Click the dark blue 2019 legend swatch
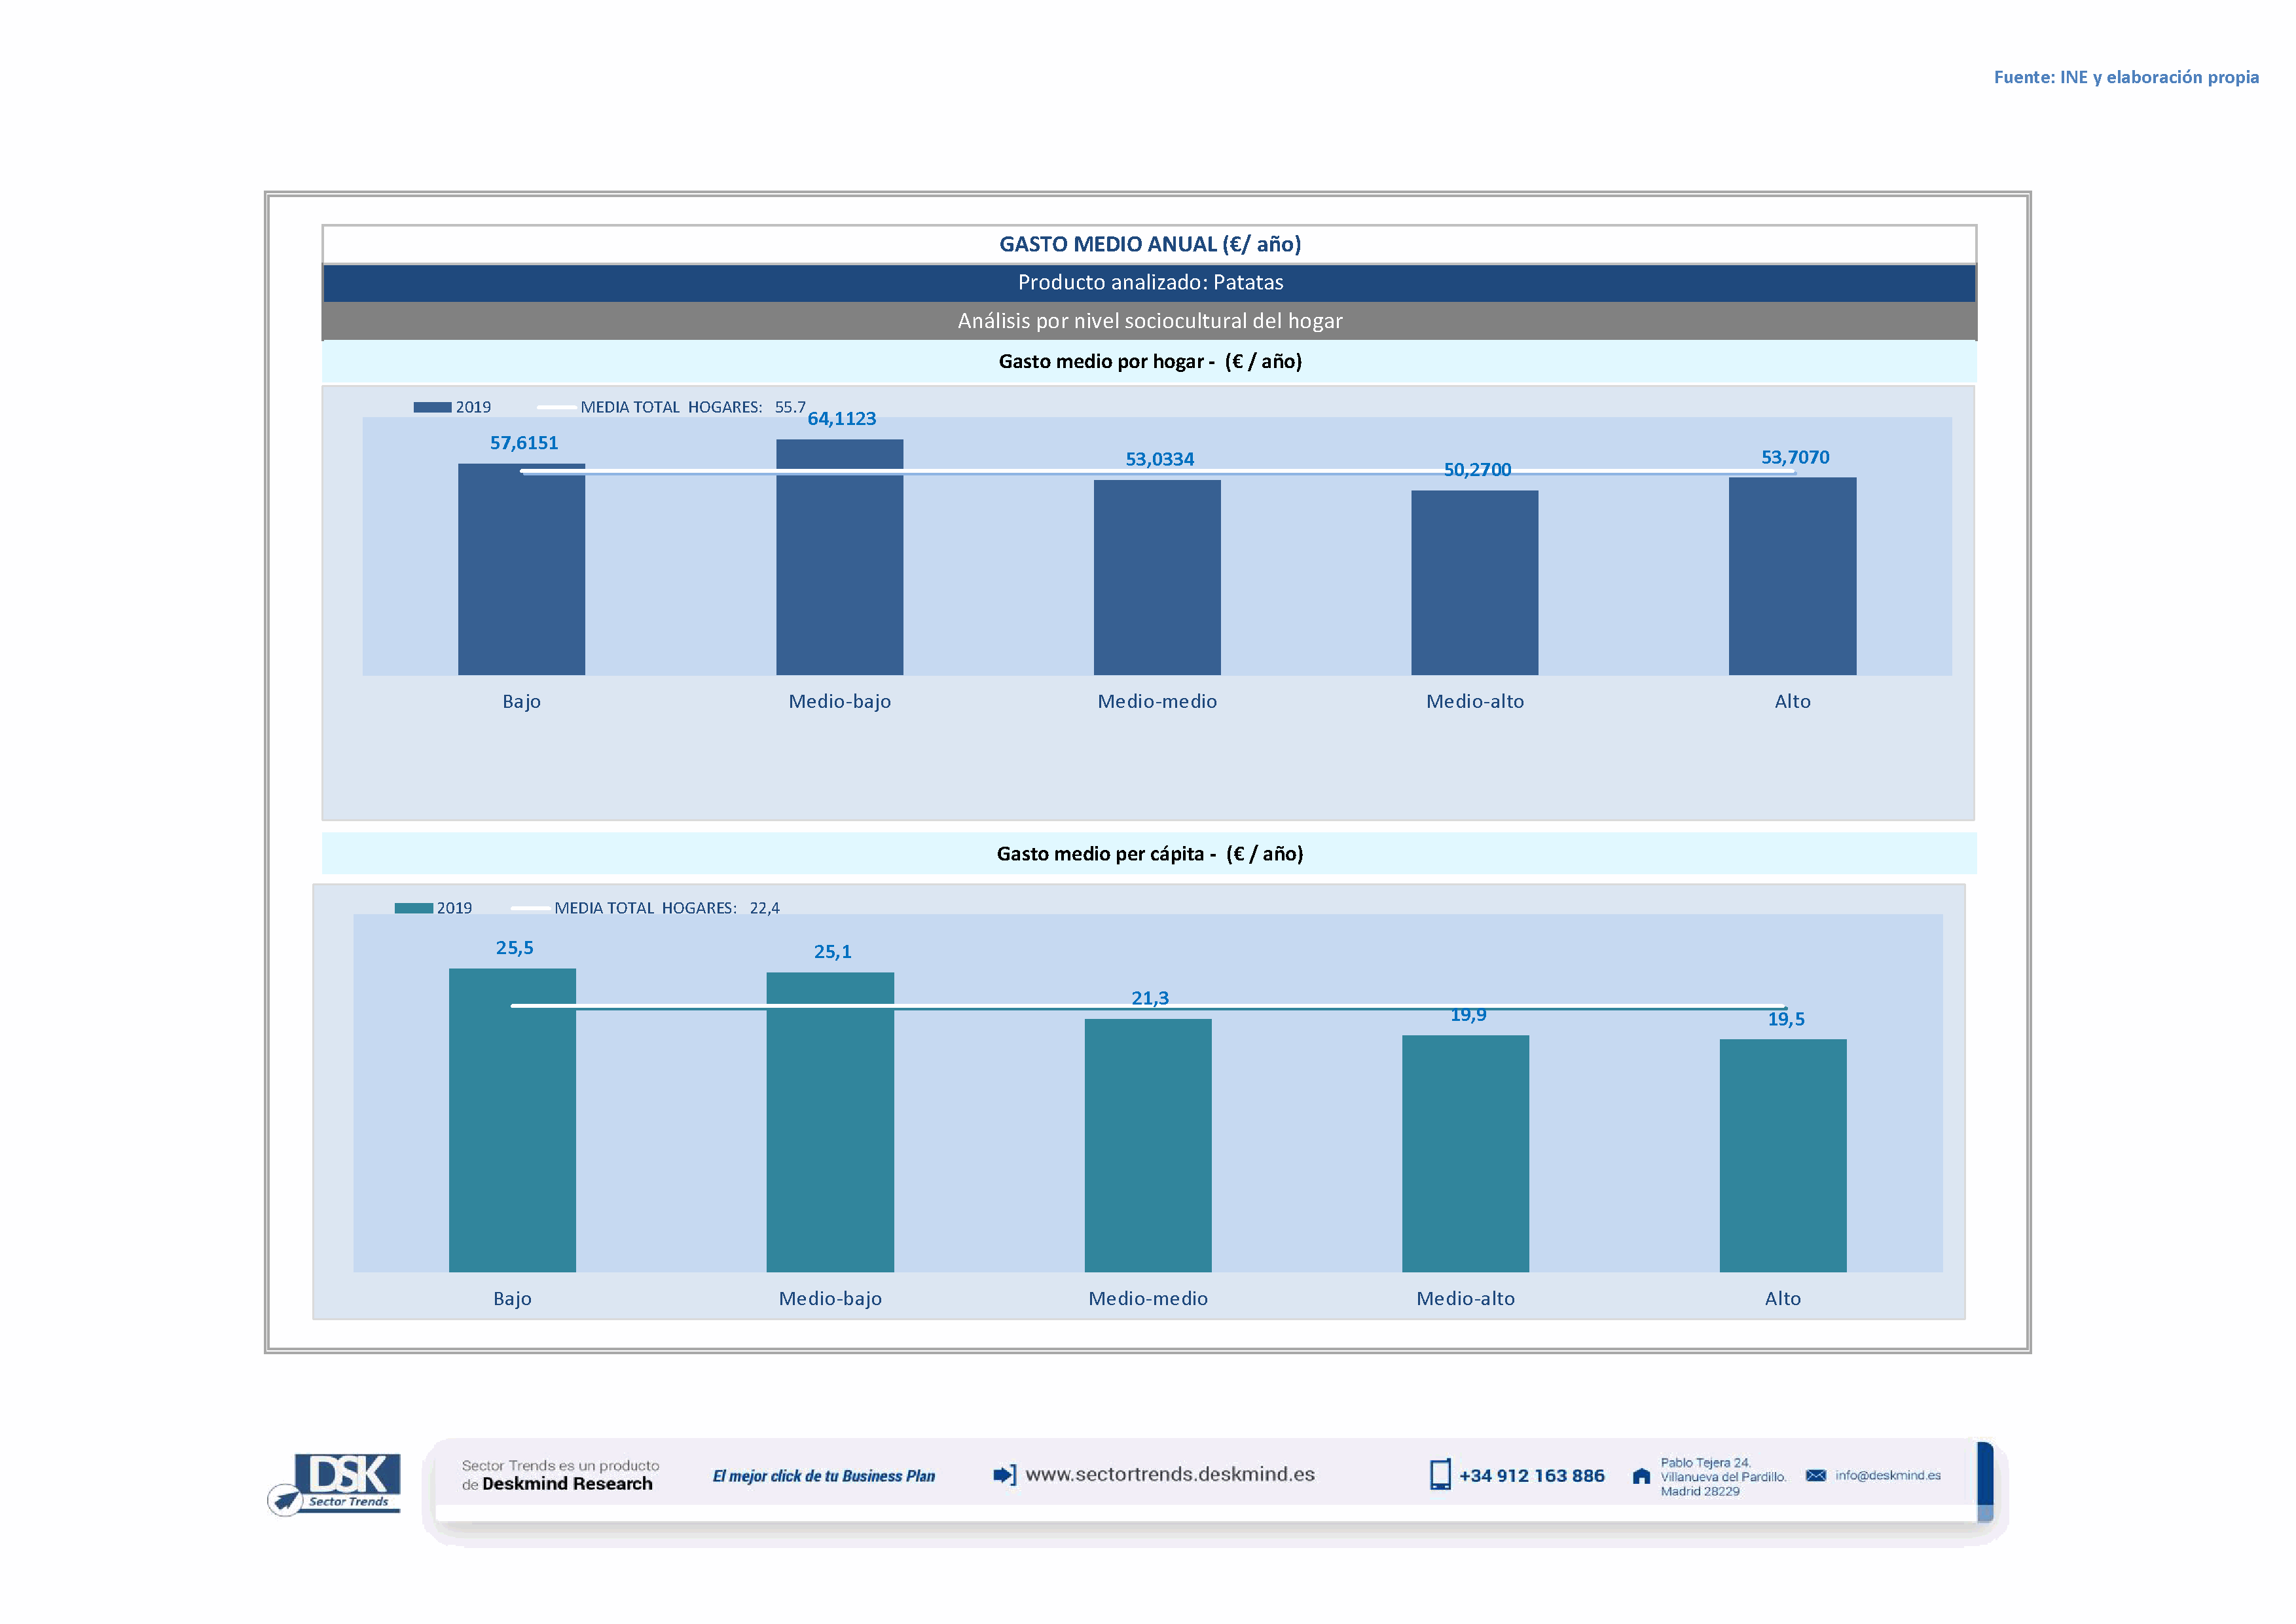Viewport: 2296px width, 1624px height. coord(432,407)
